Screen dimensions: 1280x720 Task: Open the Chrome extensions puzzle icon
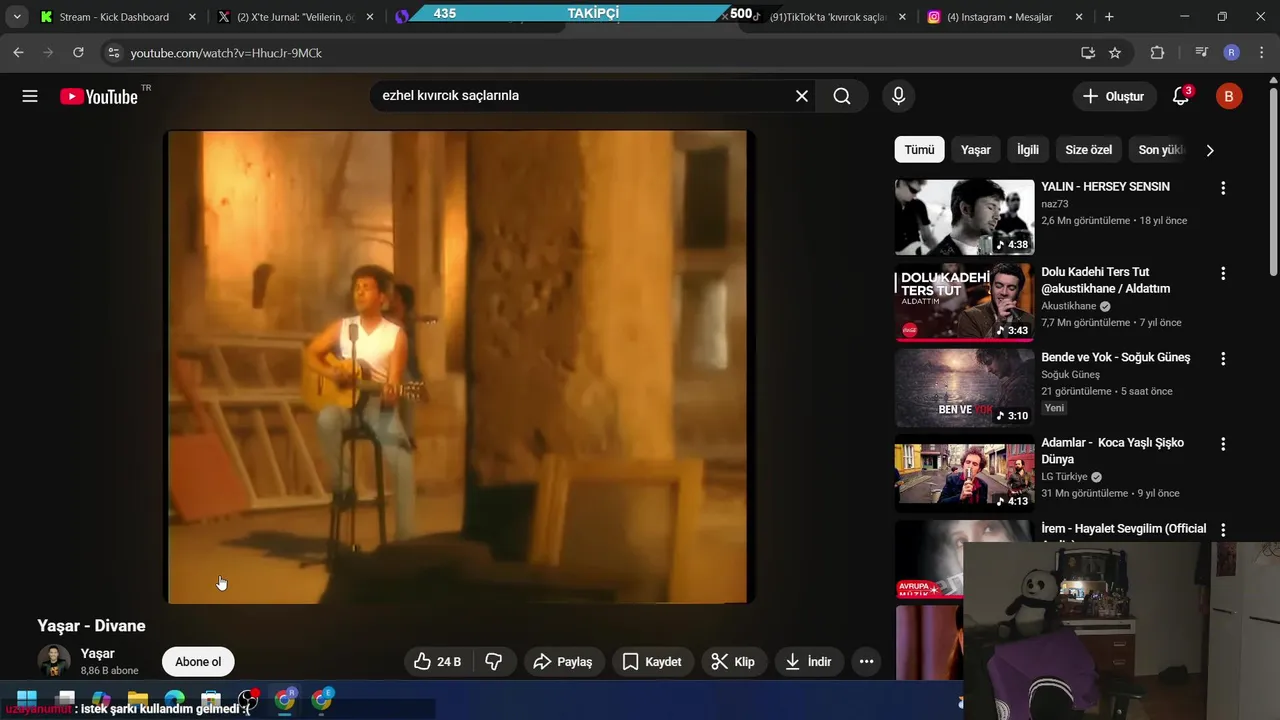[x=1157, y=53]
